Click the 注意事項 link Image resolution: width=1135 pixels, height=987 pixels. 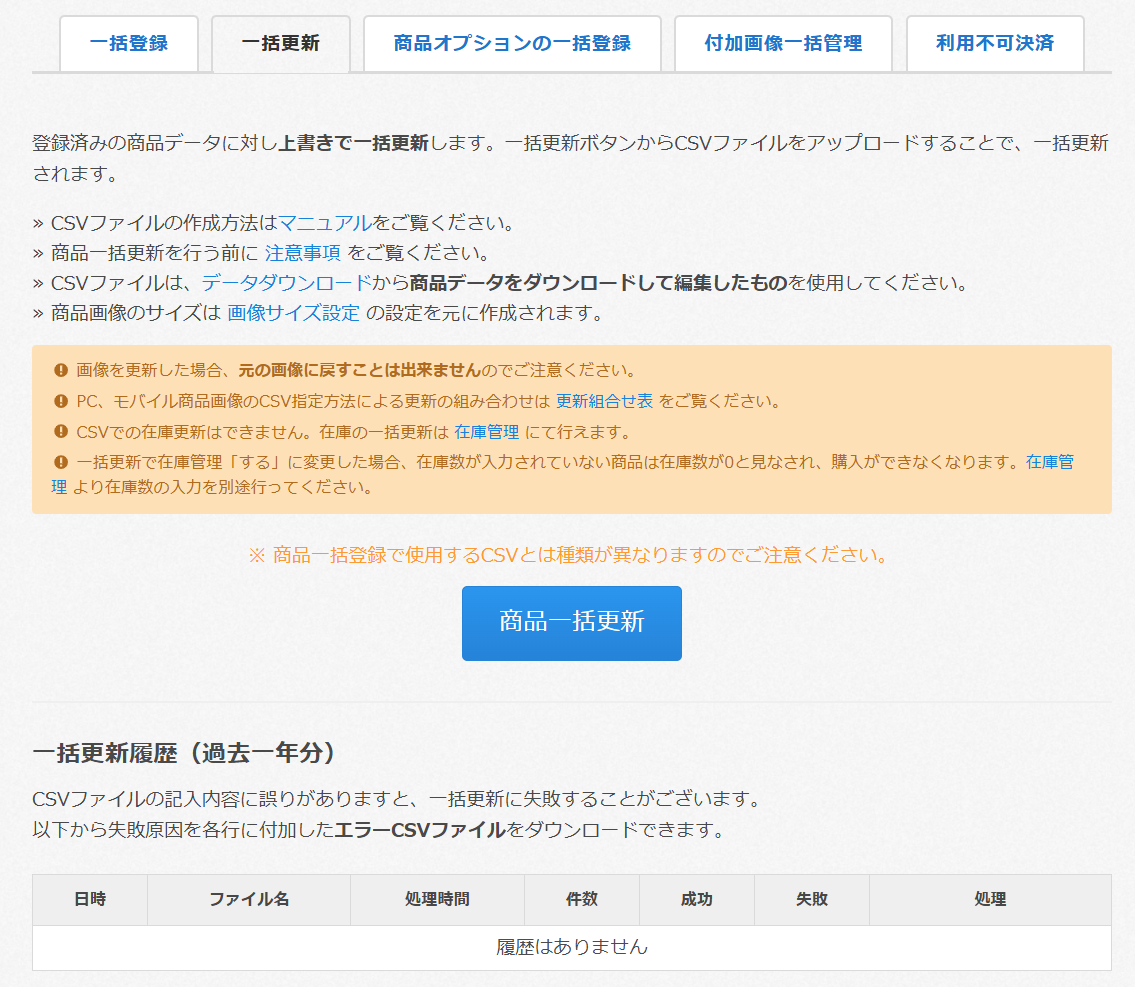click(303, 253)
